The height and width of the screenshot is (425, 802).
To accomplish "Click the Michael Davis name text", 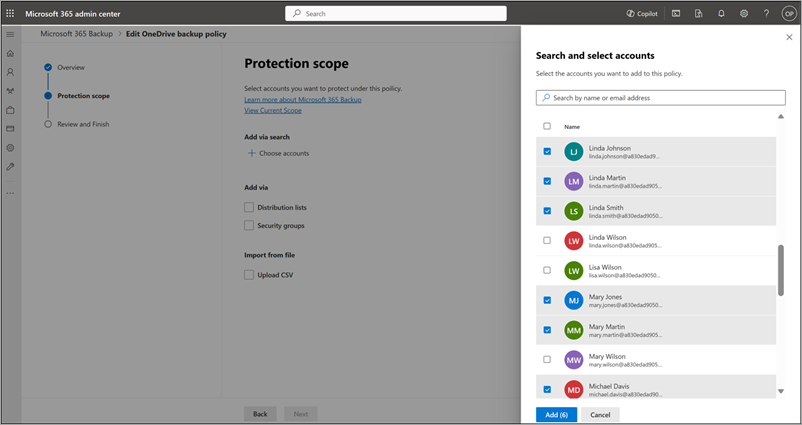I will 609,387.
